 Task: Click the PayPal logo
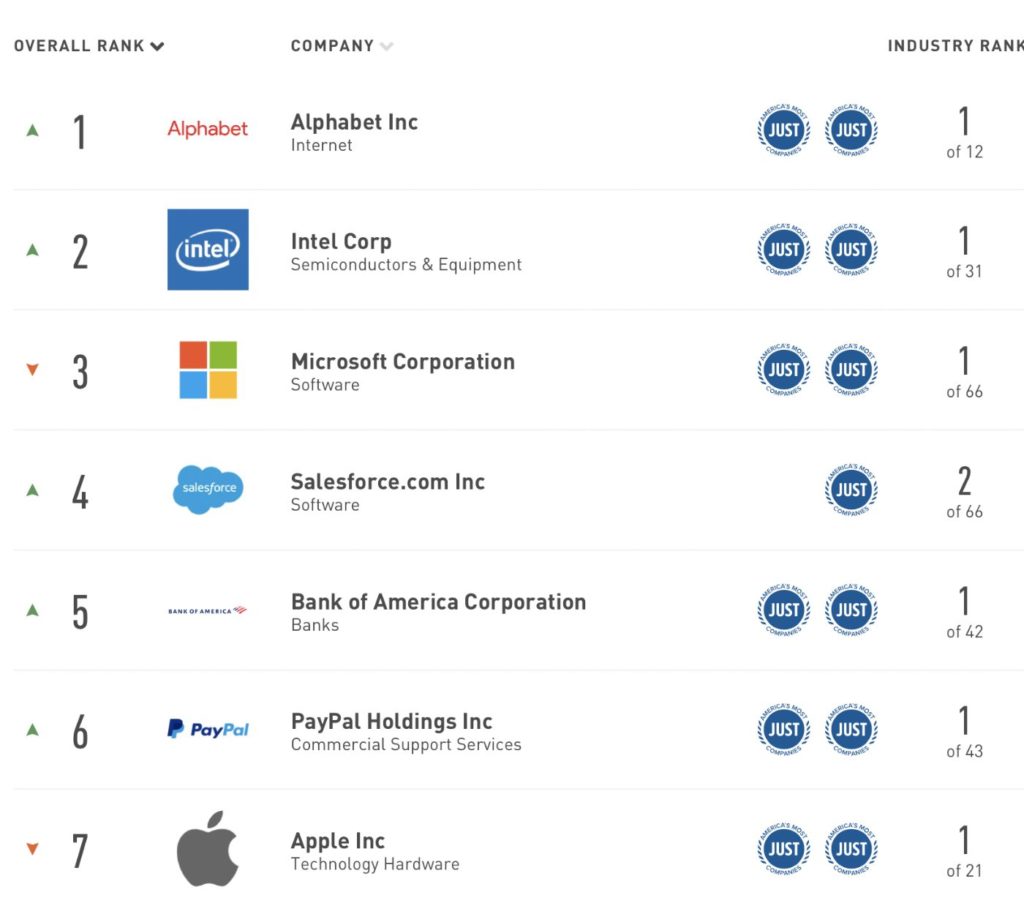coord(208,730)
